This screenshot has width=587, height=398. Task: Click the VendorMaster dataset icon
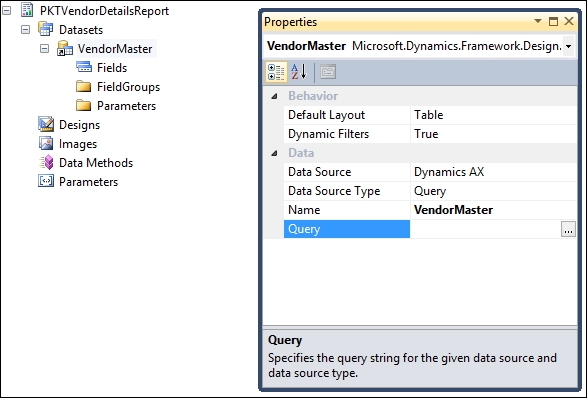pyautogui.click(x=65, y=48)
